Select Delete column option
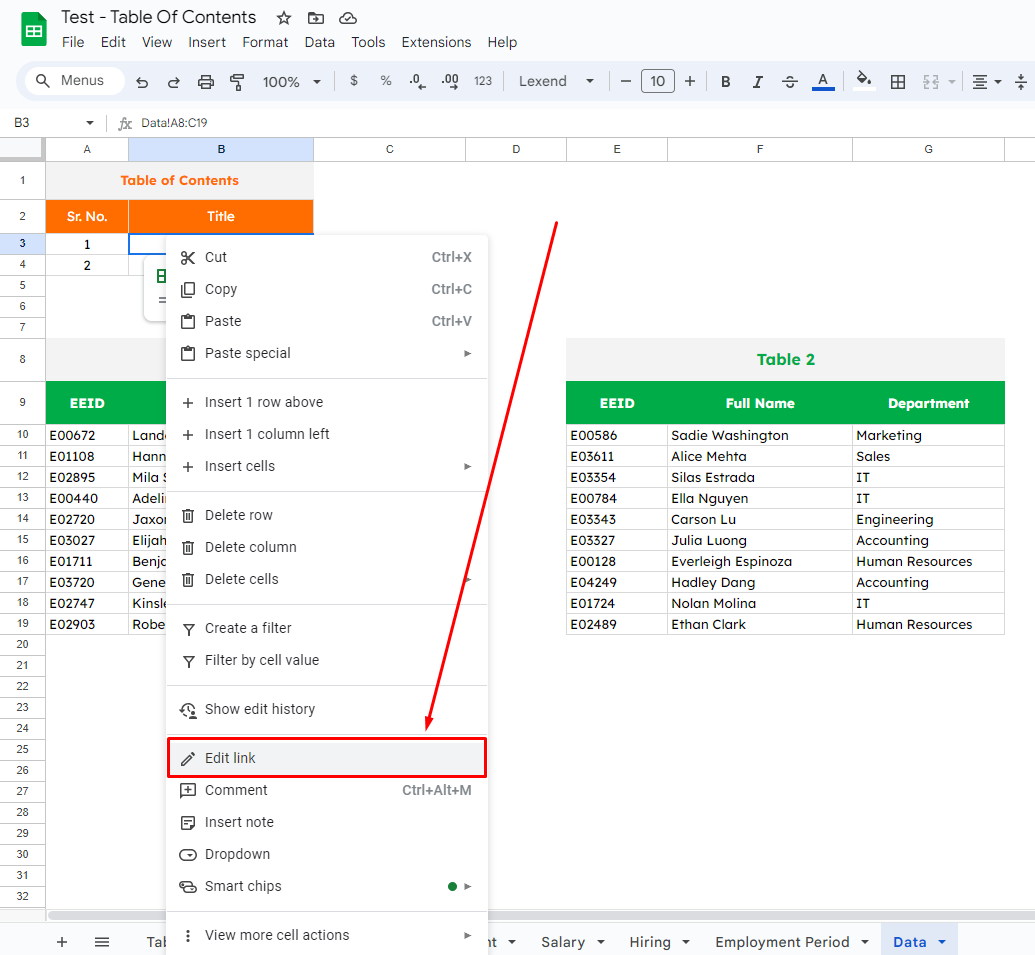Image resolution: width=1035 pixels, height=955 pixels. (327, 547)
